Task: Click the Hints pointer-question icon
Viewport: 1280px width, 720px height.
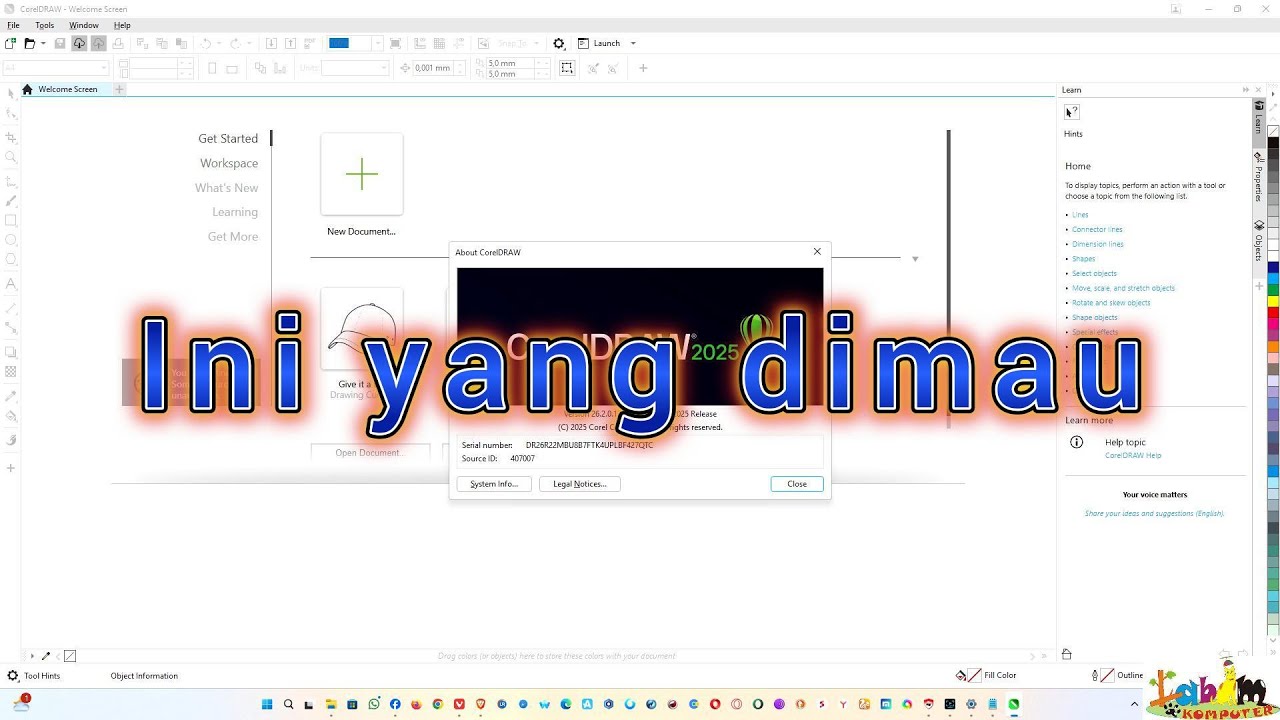Action: coord(1072,112)
